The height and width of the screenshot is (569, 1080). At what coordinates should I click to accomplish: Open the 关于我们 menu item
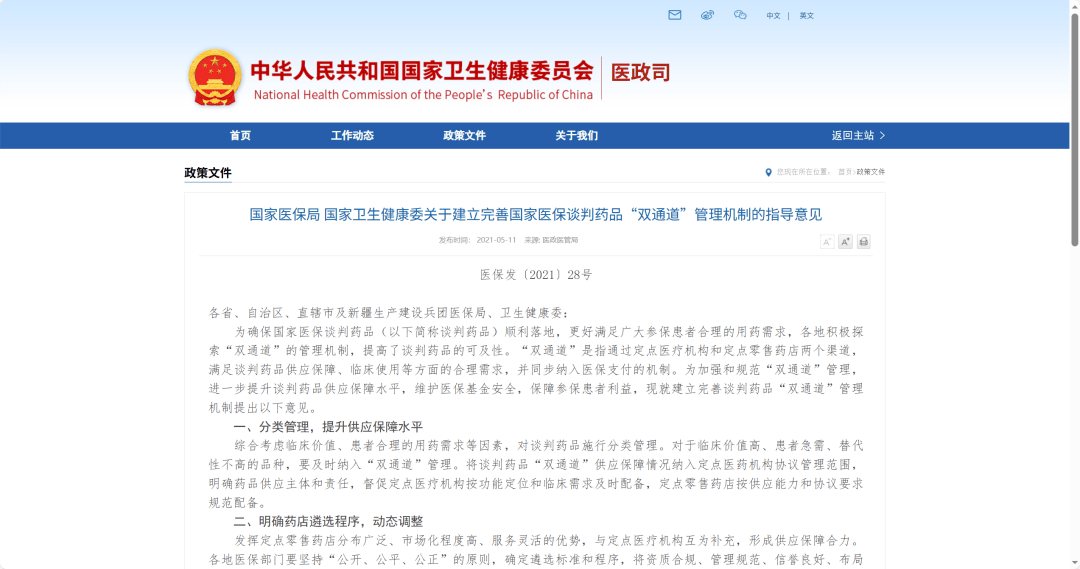(577, 136)
